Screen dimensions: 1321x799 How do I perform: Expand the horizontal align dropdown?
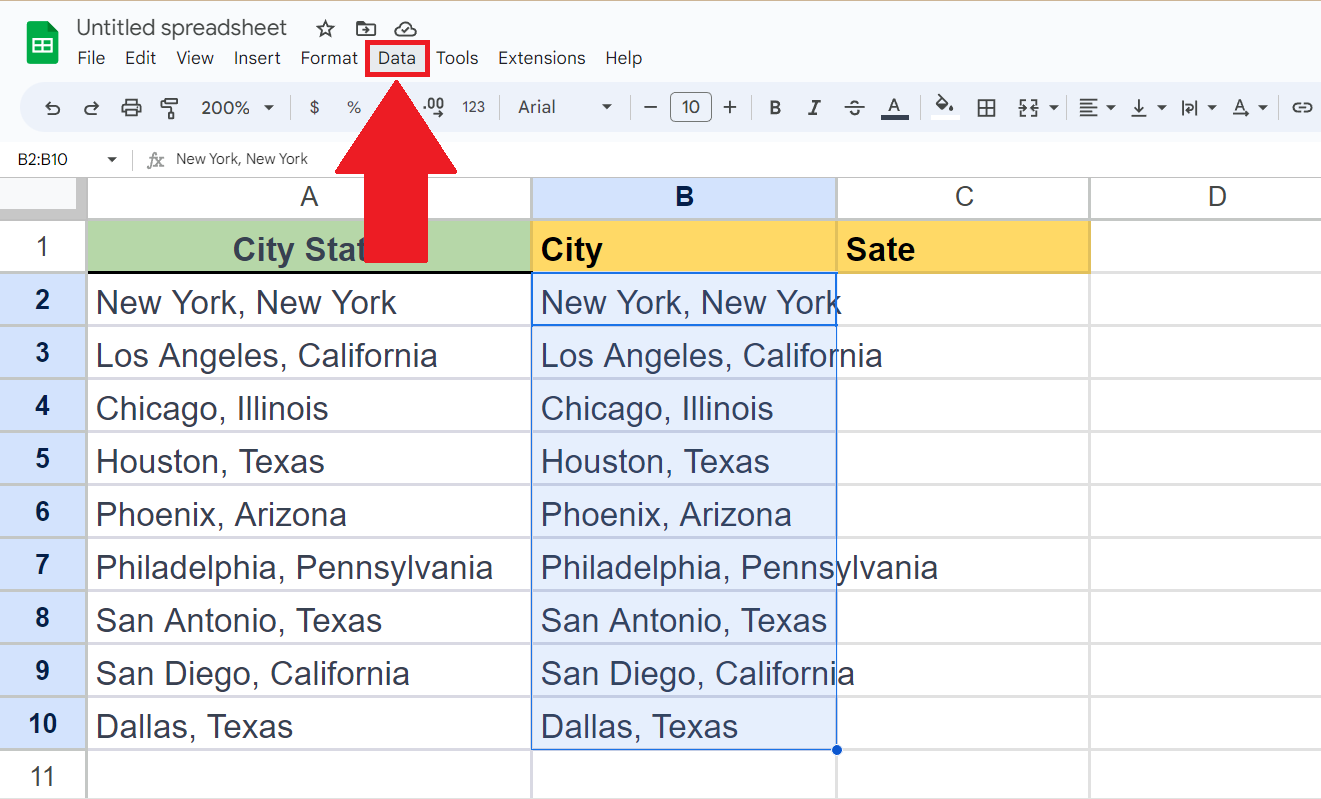tap(1097, 108)
